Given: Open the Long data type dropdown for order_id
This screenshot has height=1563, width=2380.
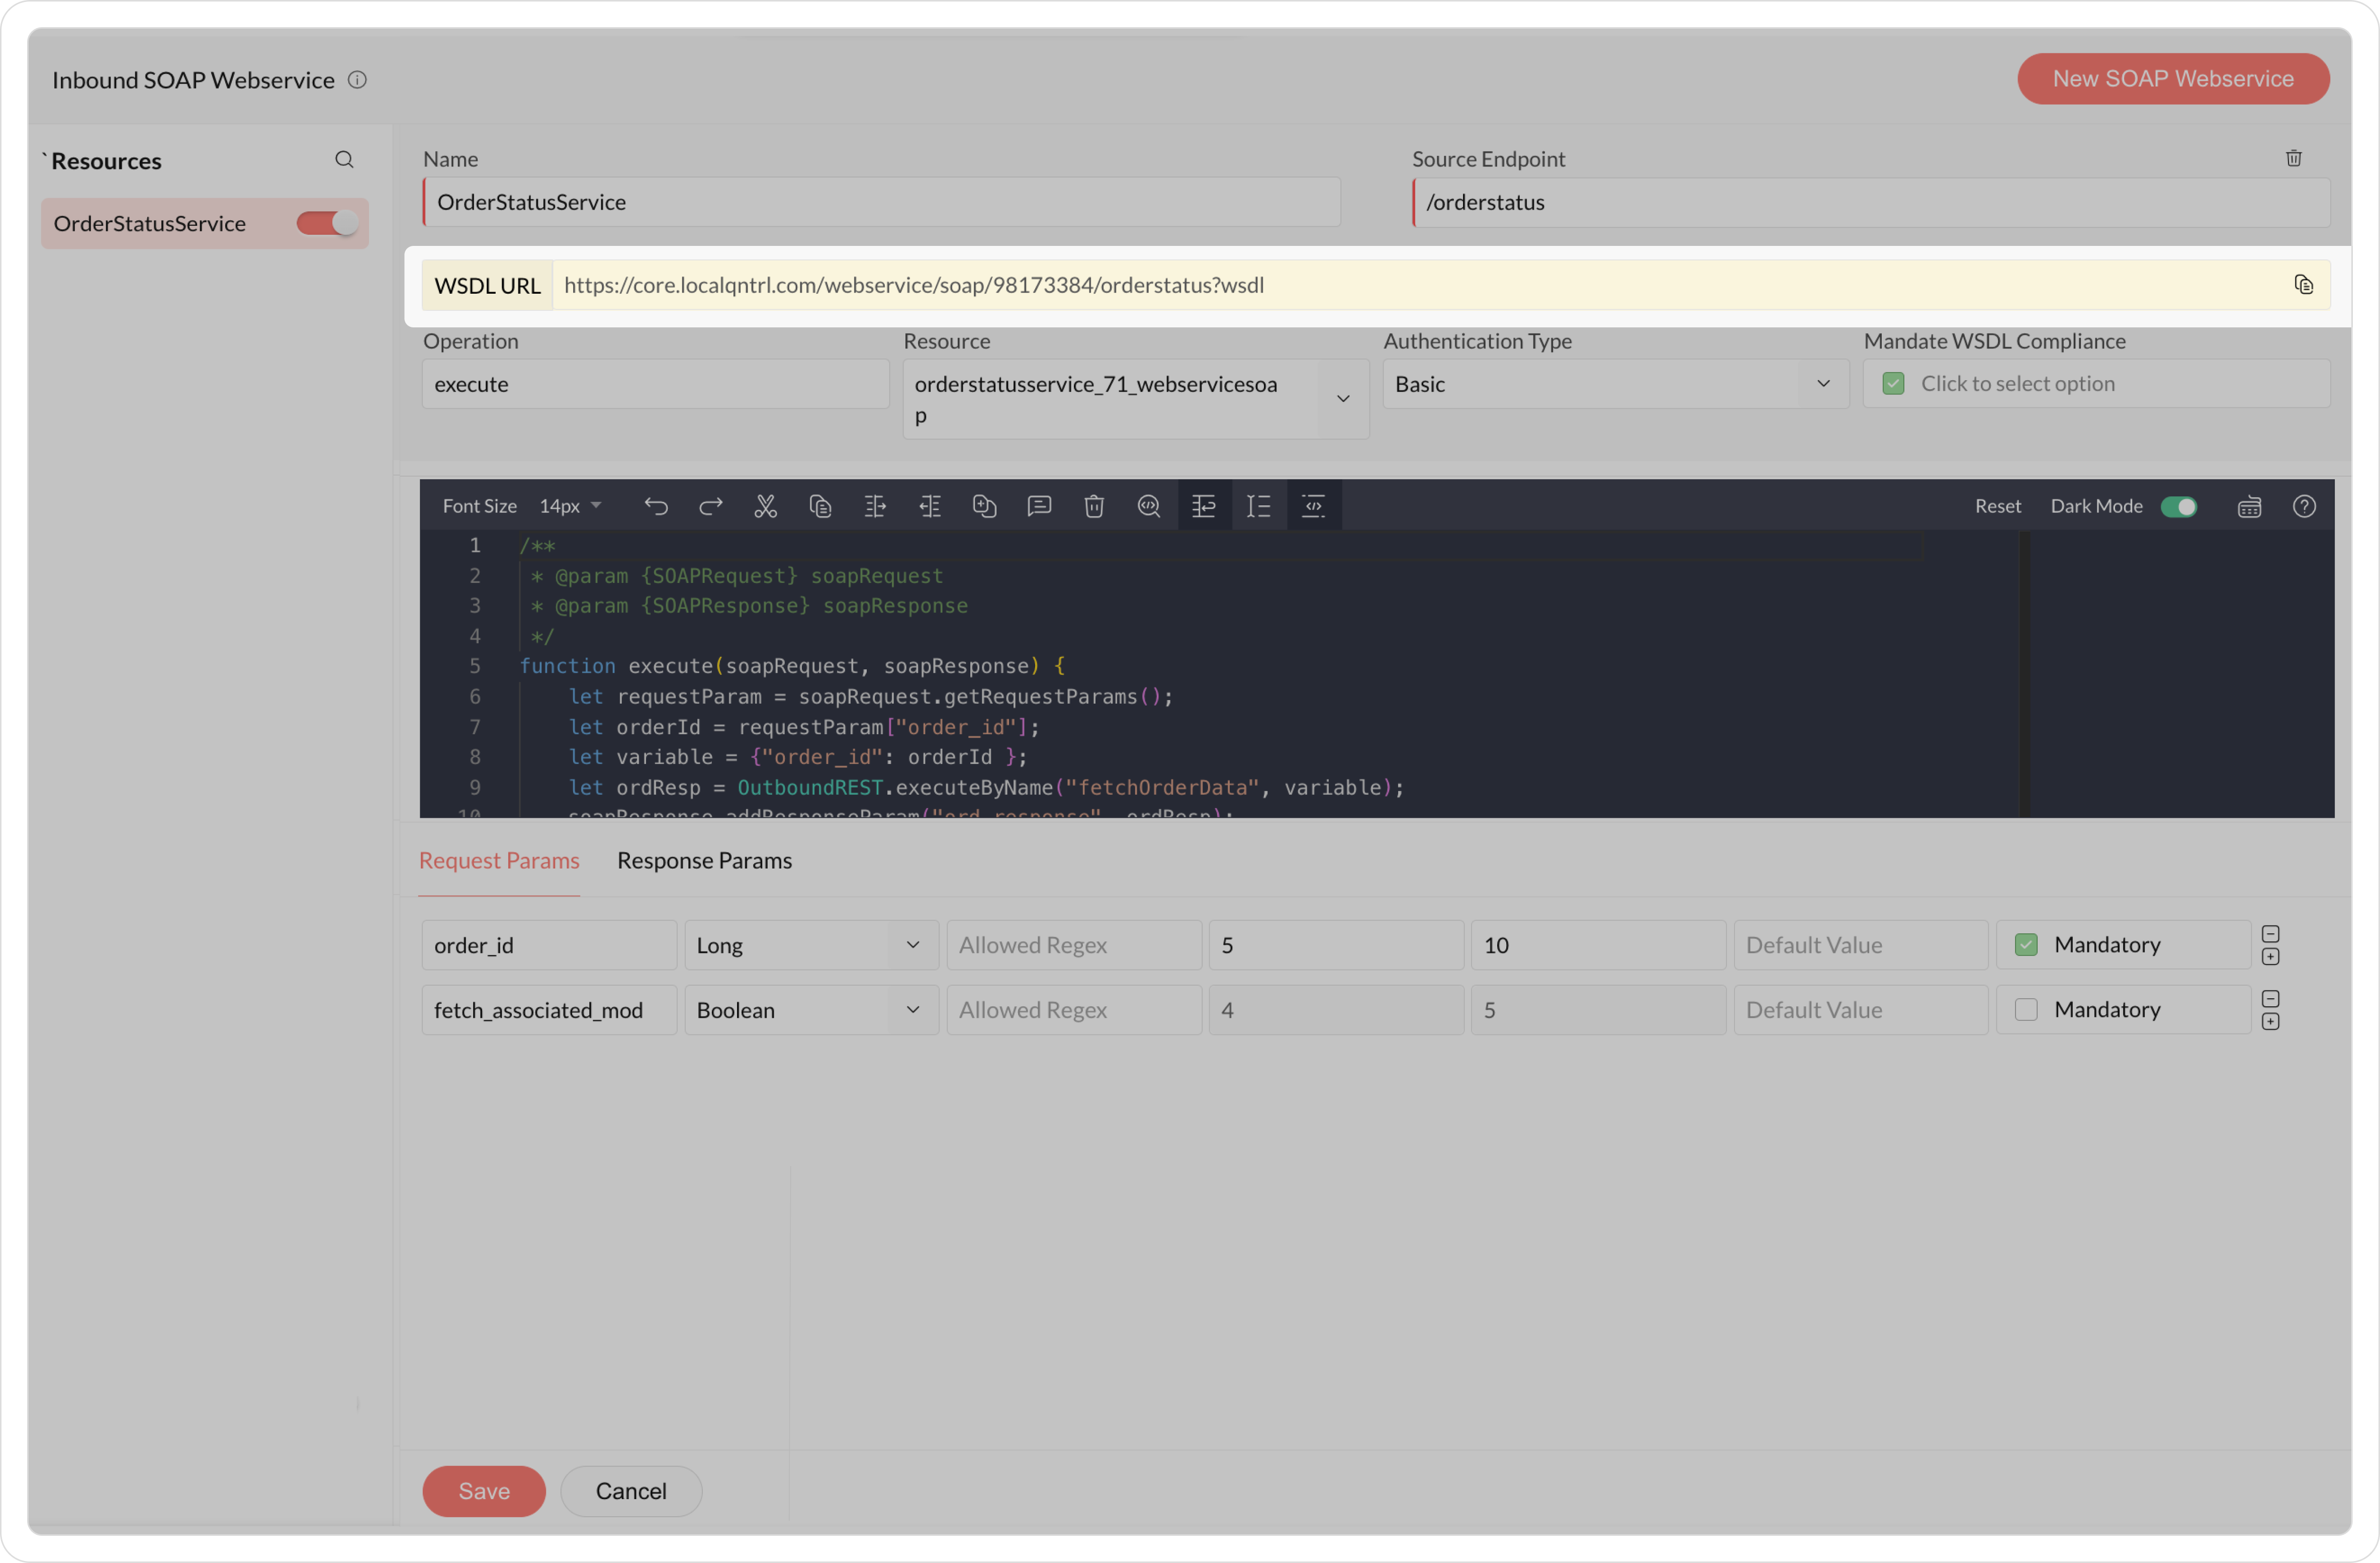Looking at the screenshot, I should (x=810, y=945).
